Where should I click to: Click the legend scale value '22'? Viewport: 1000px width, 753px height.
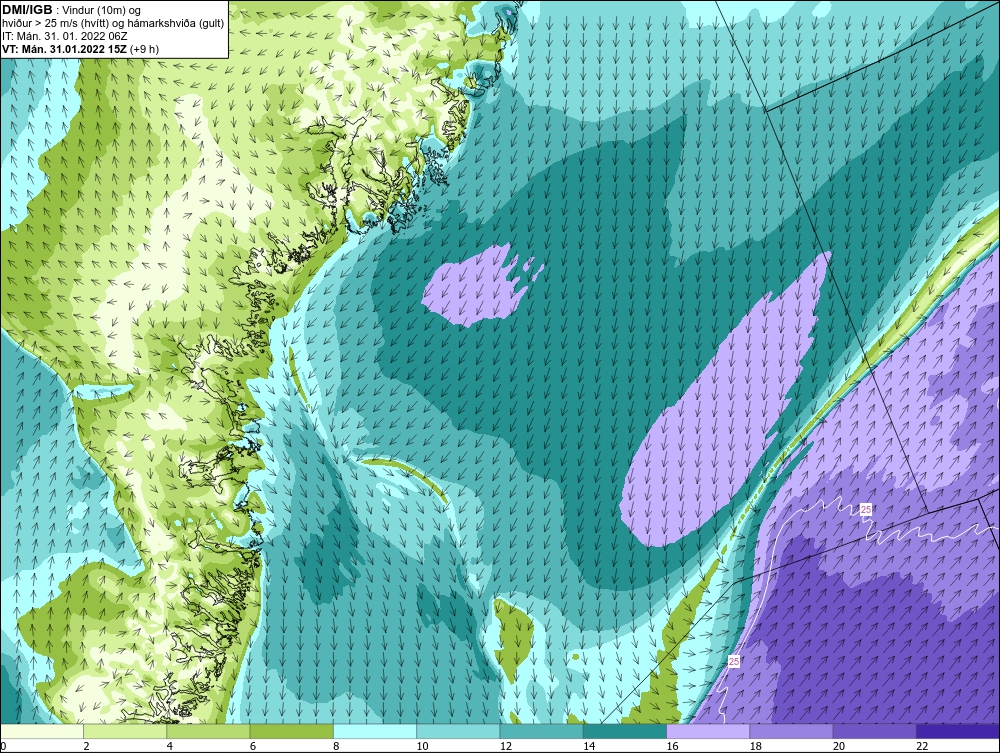pos(922,746)
